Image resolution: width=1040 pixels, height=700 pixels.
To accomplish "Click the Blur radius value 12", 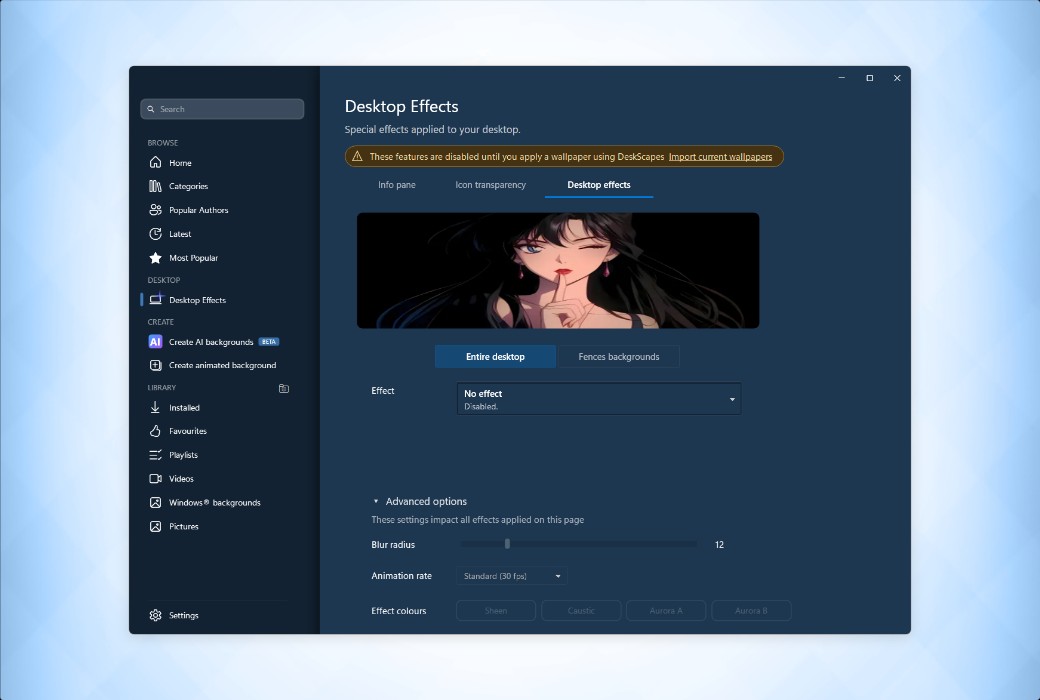I will point(719,545).
